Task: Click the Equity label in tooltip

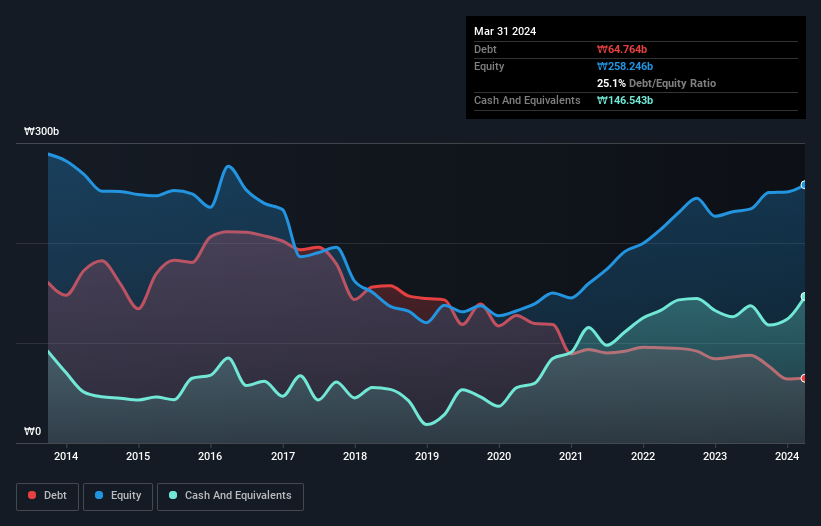Action: point(489,66)
